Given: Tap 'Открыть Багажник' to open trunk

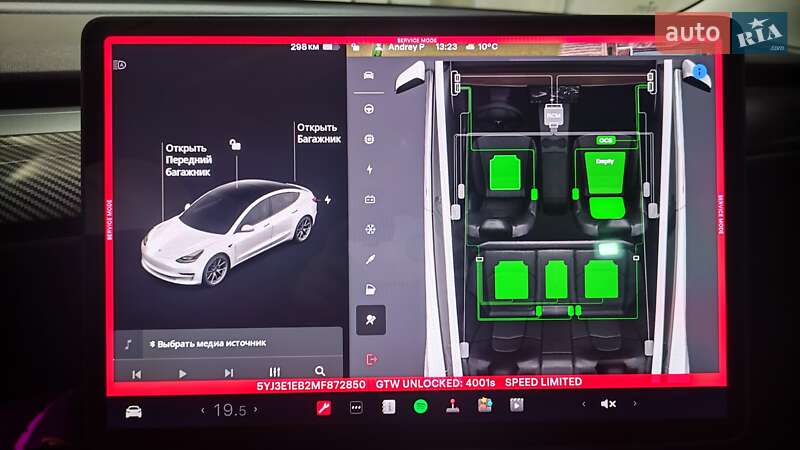Looking at the screenshot, I should click(319, 133).
